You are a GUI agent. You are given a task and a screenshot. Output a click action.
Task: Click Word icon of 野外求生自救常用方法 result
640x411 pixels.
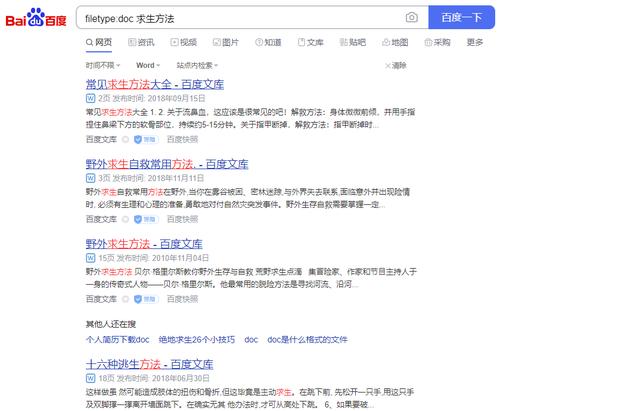[90, 178]
